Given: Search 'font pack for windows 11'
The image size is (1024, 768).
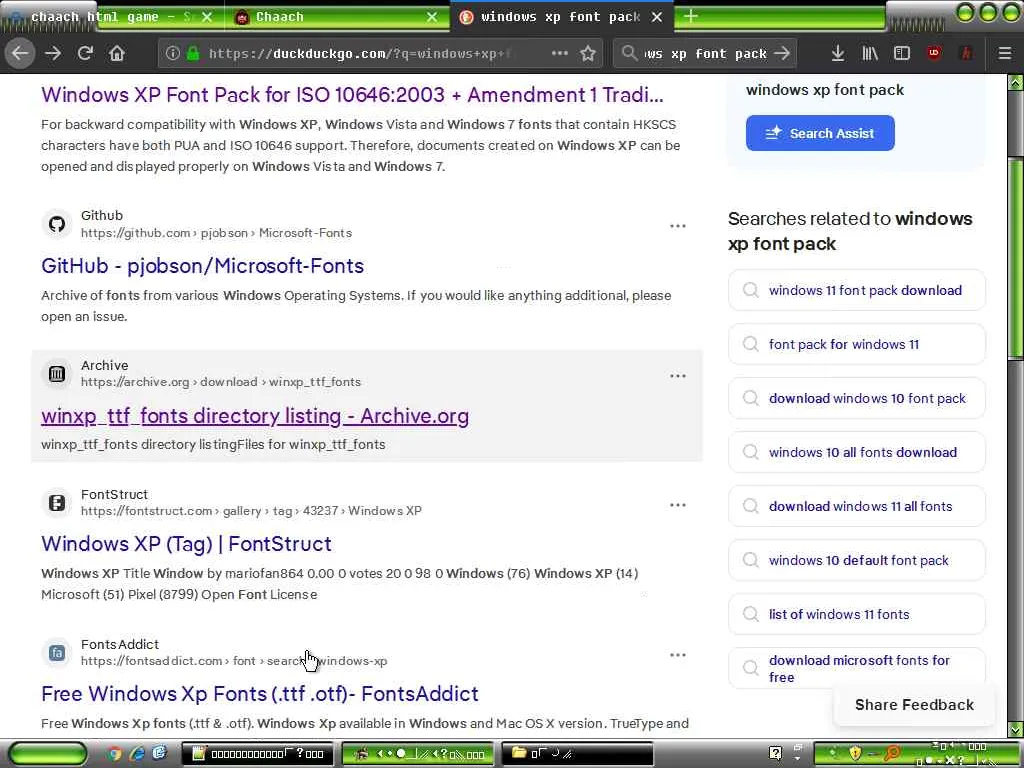Looking at the screenshot, I should (x=856, y=344).
